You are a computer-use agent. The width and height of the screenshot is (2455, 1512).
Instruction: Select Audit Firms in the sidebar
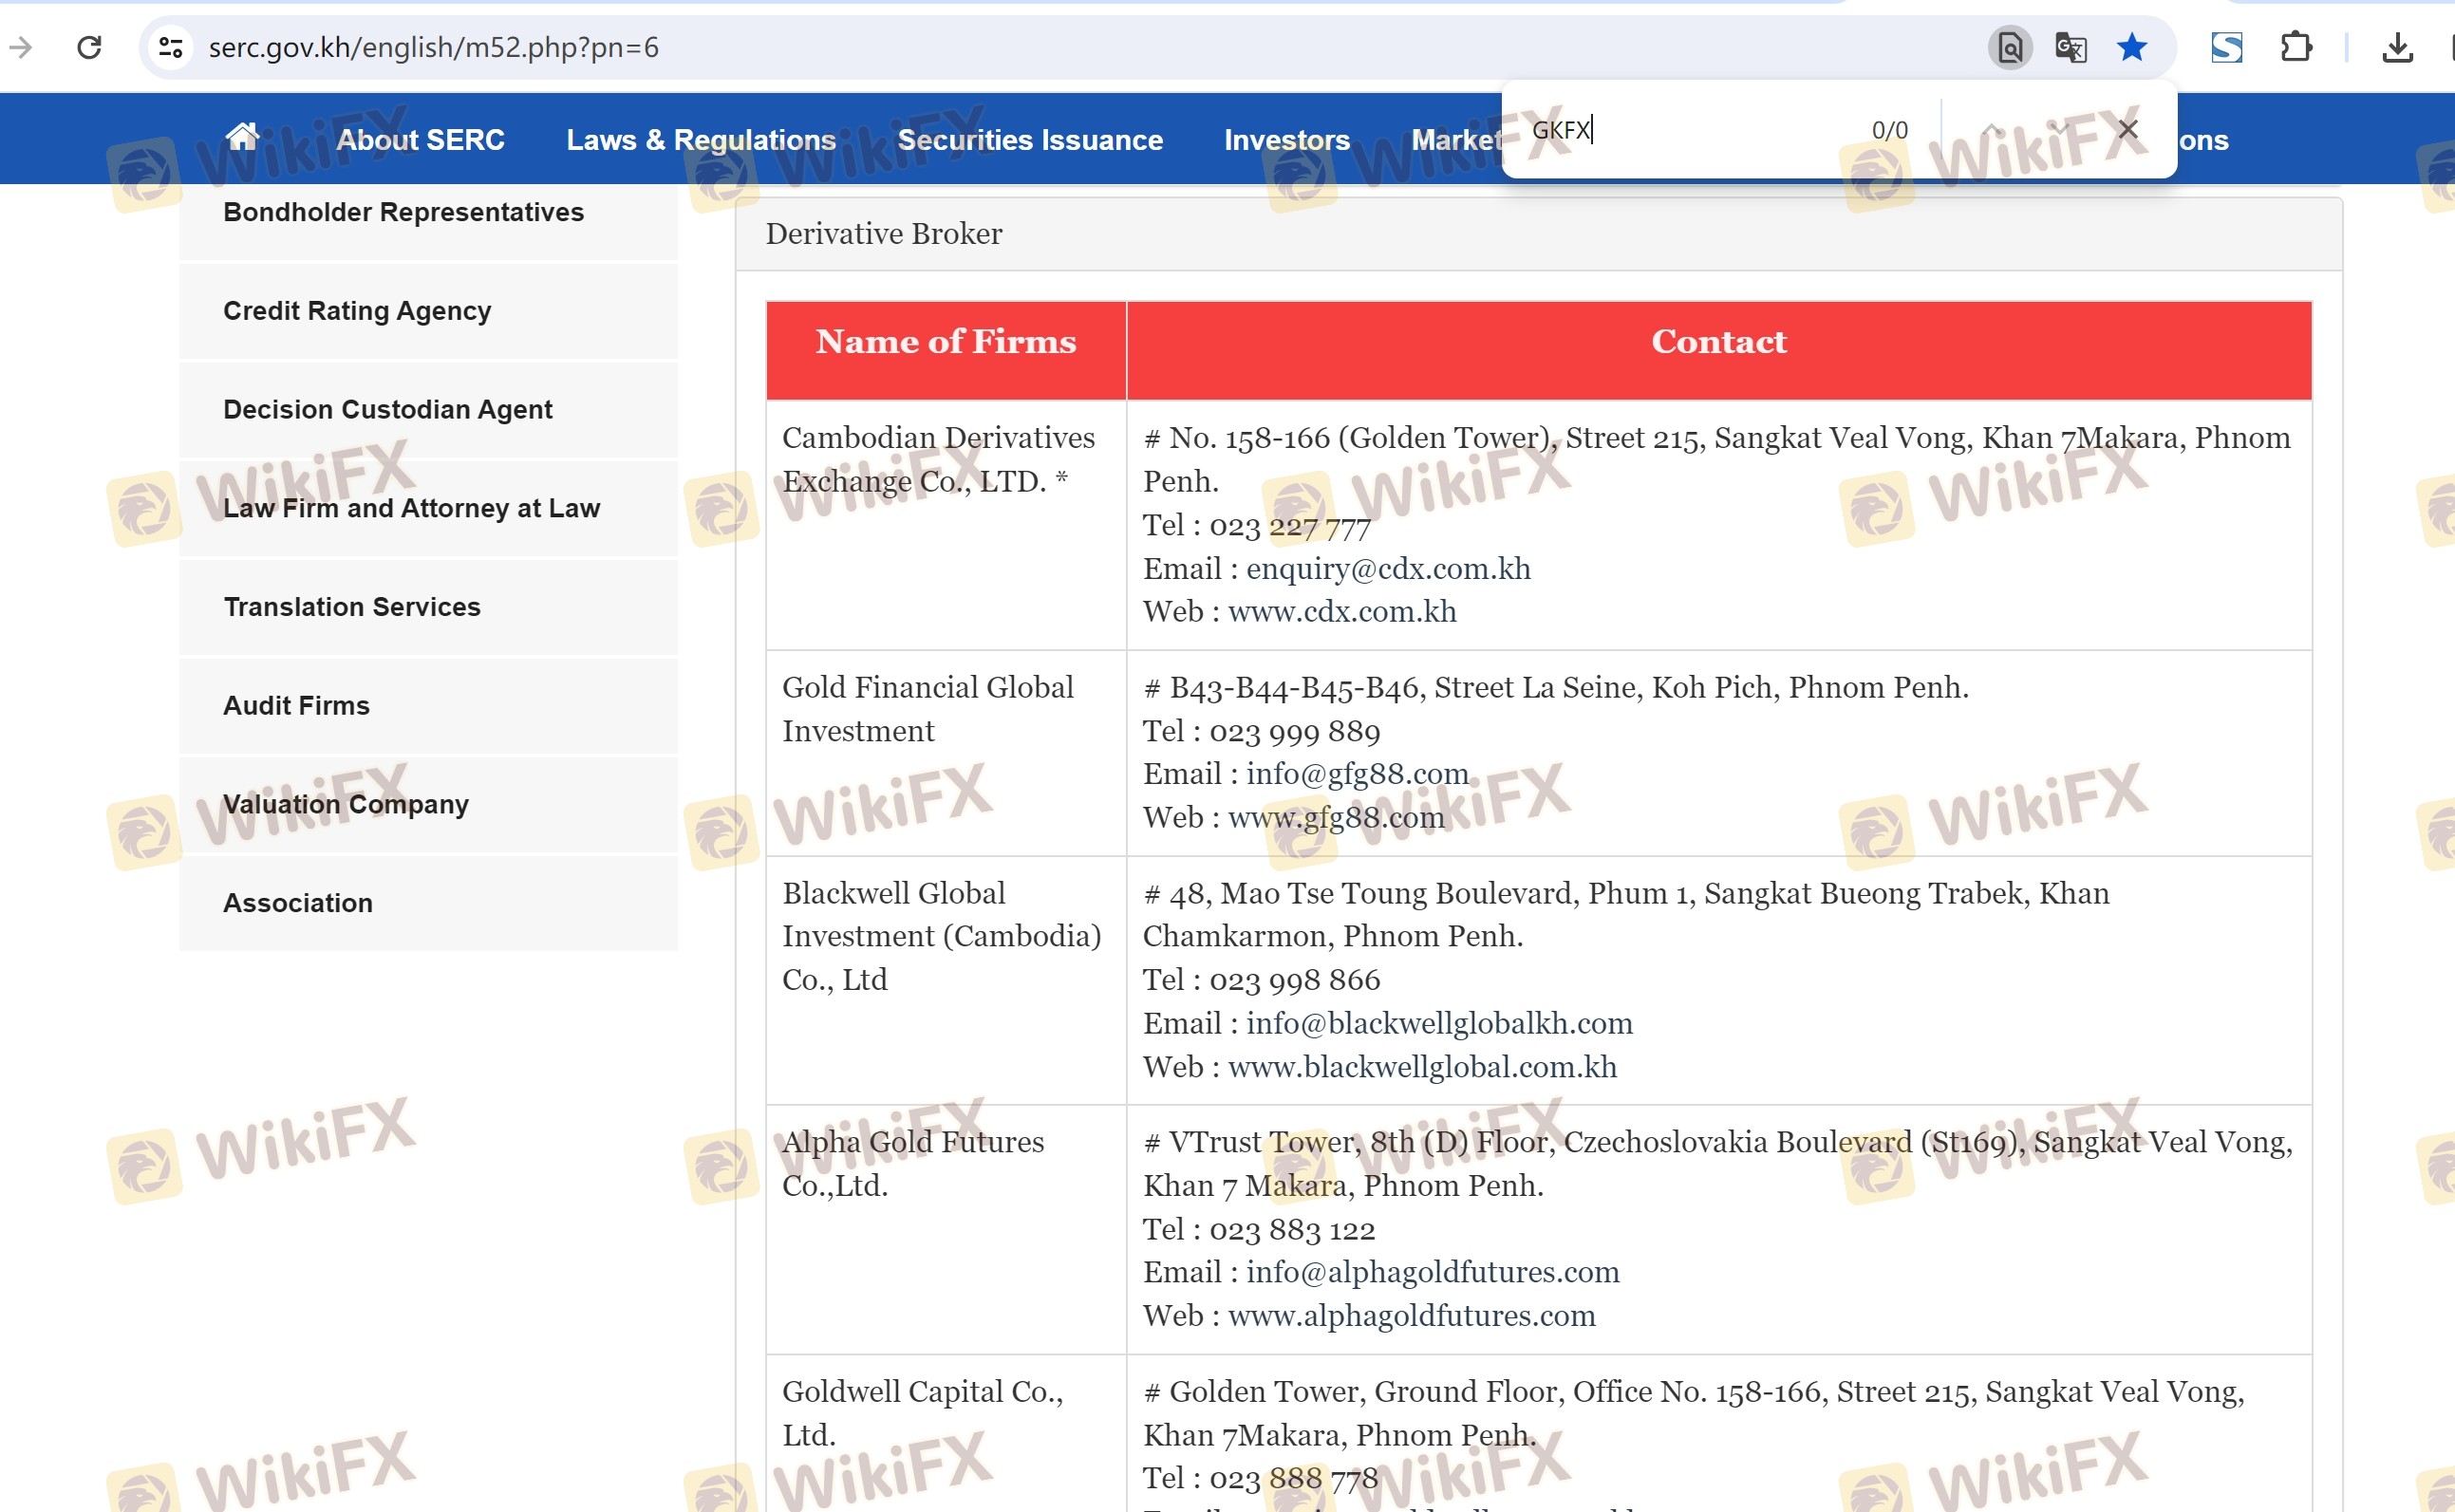click(296, 706)
